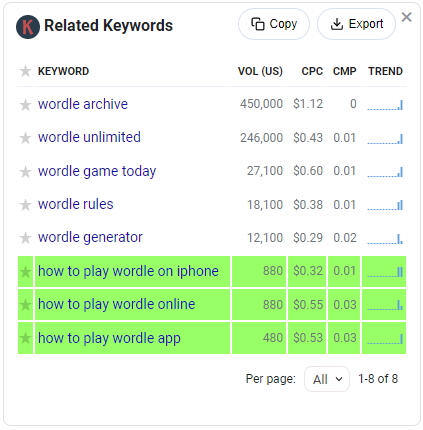Star 'how to play wordle app'
Image resolution: width=423 pixels, height=430 pixels.
(x=25, y=338)
